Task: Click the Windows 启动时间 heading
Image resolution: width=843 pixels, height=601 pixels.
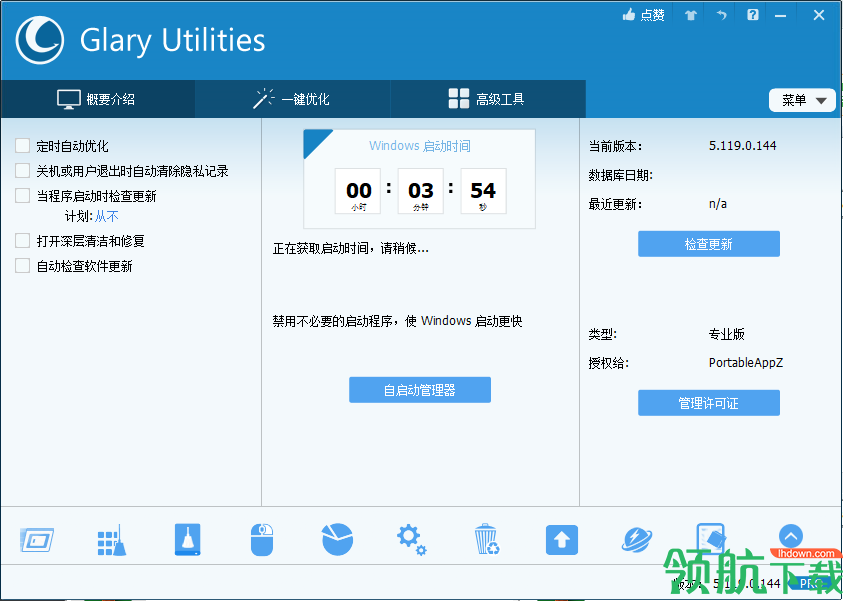Action: [420, 146]
